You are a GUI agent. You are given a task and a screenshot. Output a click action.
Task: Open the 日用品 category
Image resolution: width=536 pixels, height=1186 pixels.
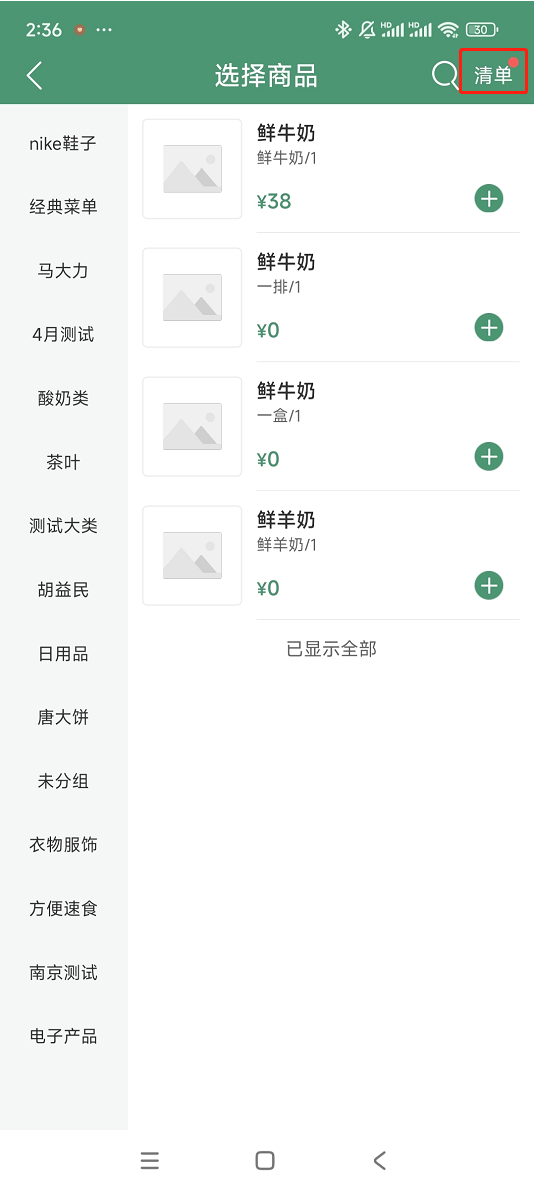coord(64,654)
